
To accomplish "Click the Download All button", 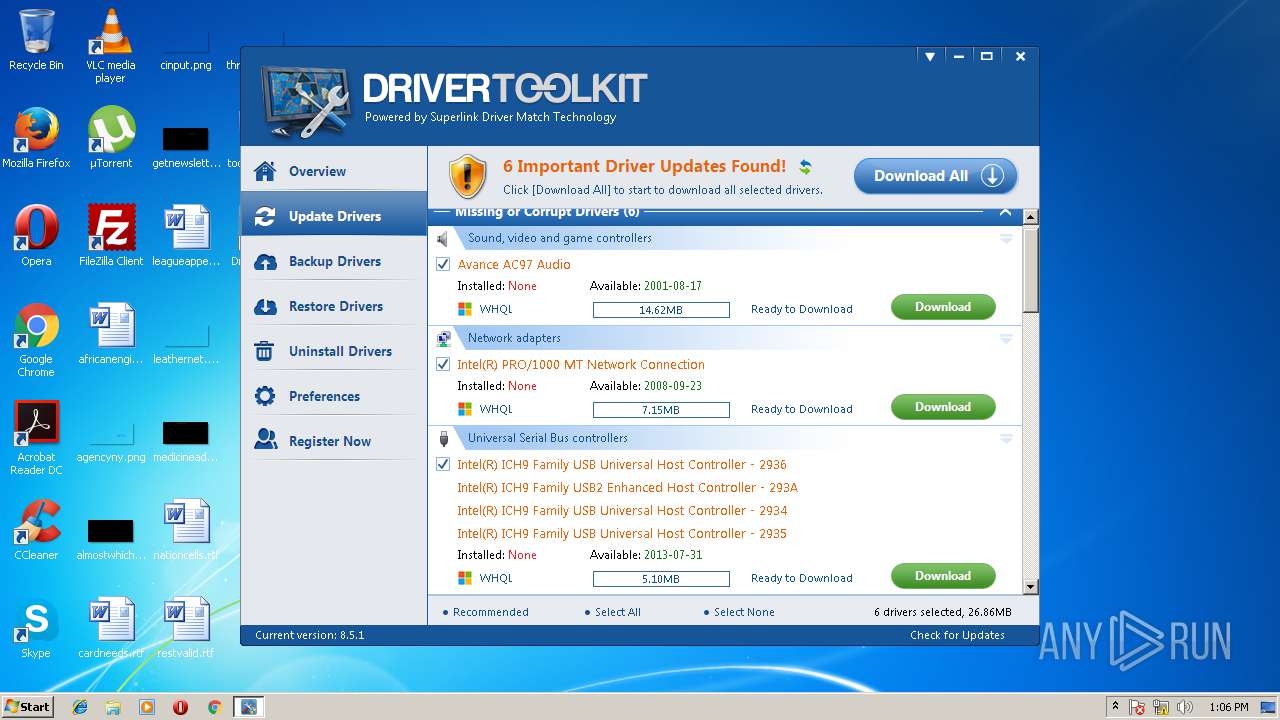I will click(935, 176).
